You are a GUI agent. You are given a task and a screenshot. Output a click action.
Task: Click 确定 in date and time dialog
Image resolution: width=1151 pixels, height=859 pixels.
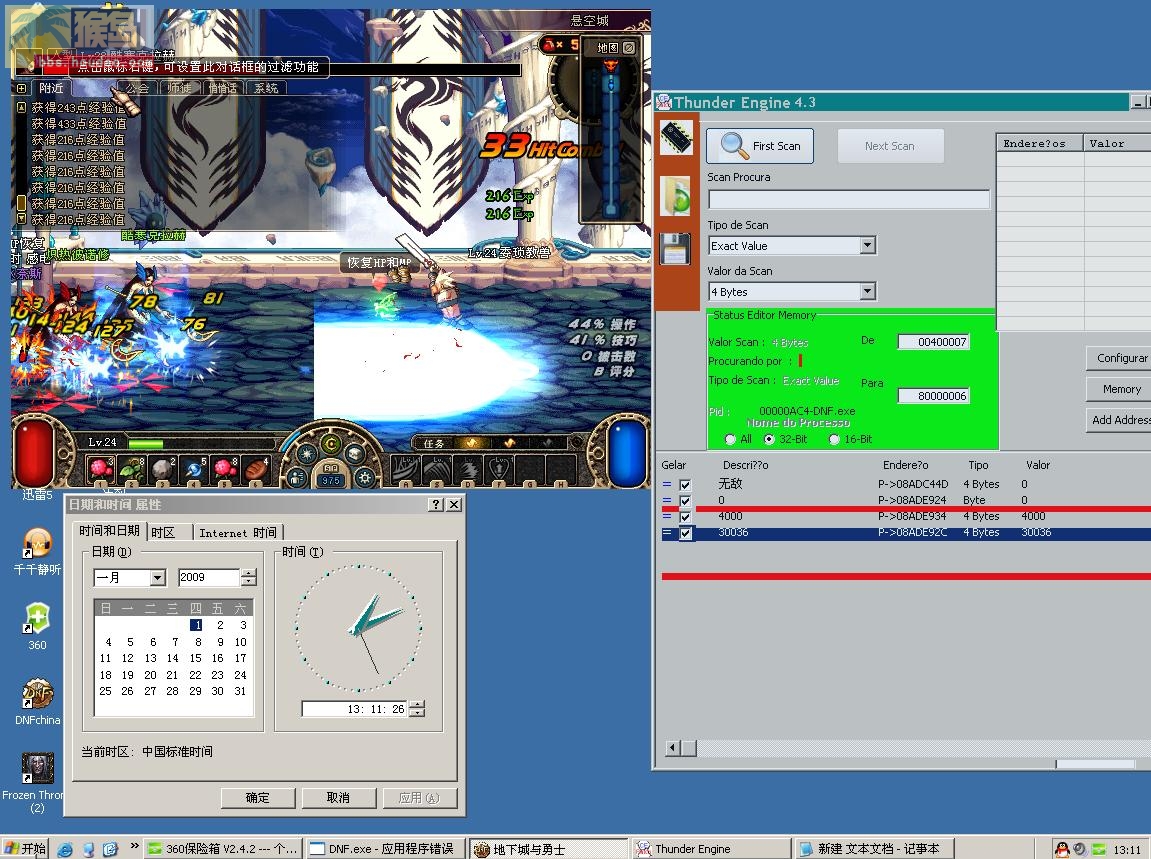click(x=258, y=798)
